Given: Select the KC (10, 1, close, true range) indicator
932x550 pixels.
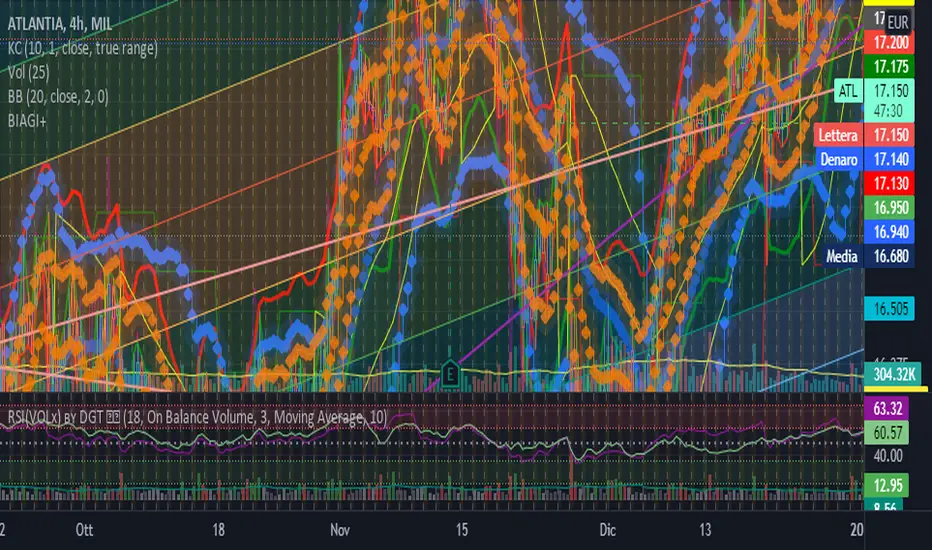Looking at the screenshot, I should tap(83, 48).
